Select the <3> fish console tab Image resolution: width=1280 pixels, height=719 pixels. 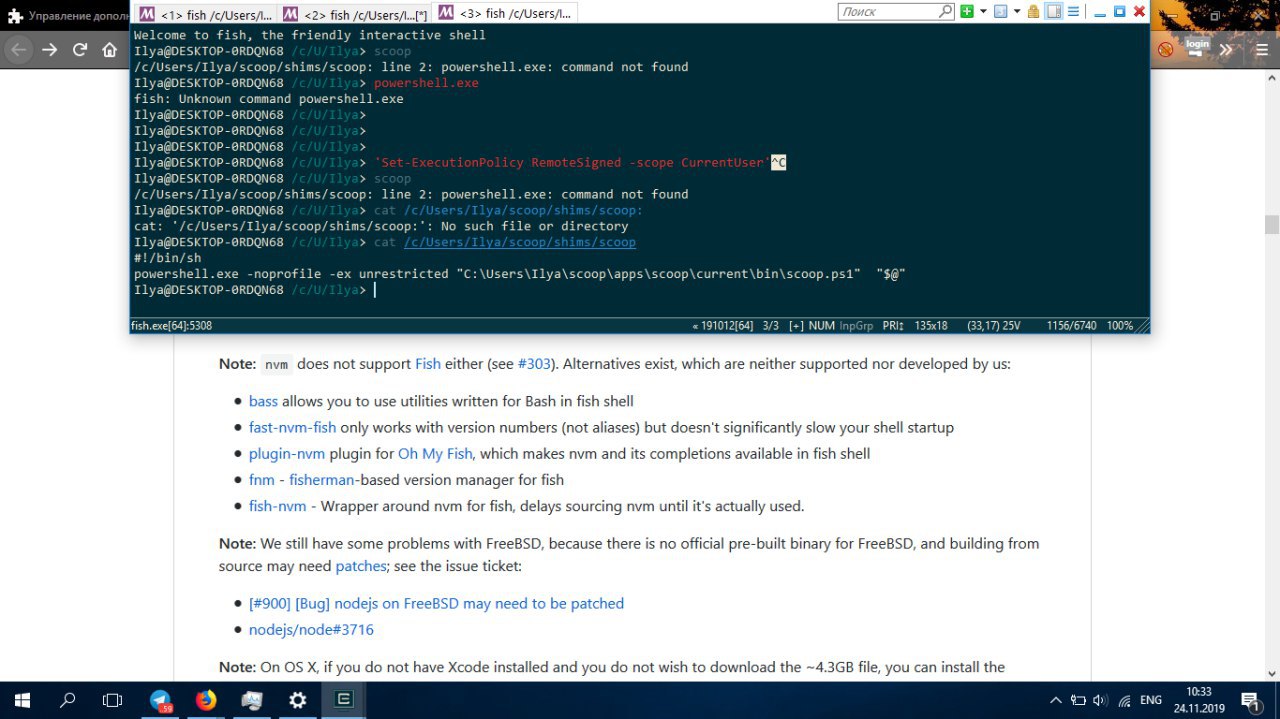[505, 13]
